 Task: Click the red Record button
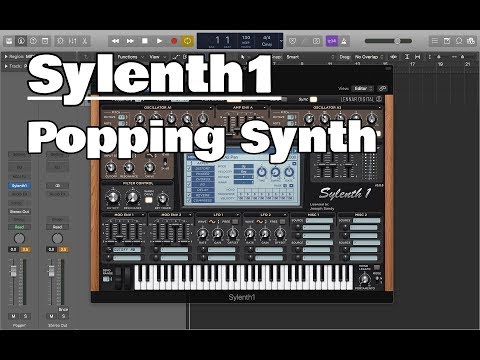point(174,41)
